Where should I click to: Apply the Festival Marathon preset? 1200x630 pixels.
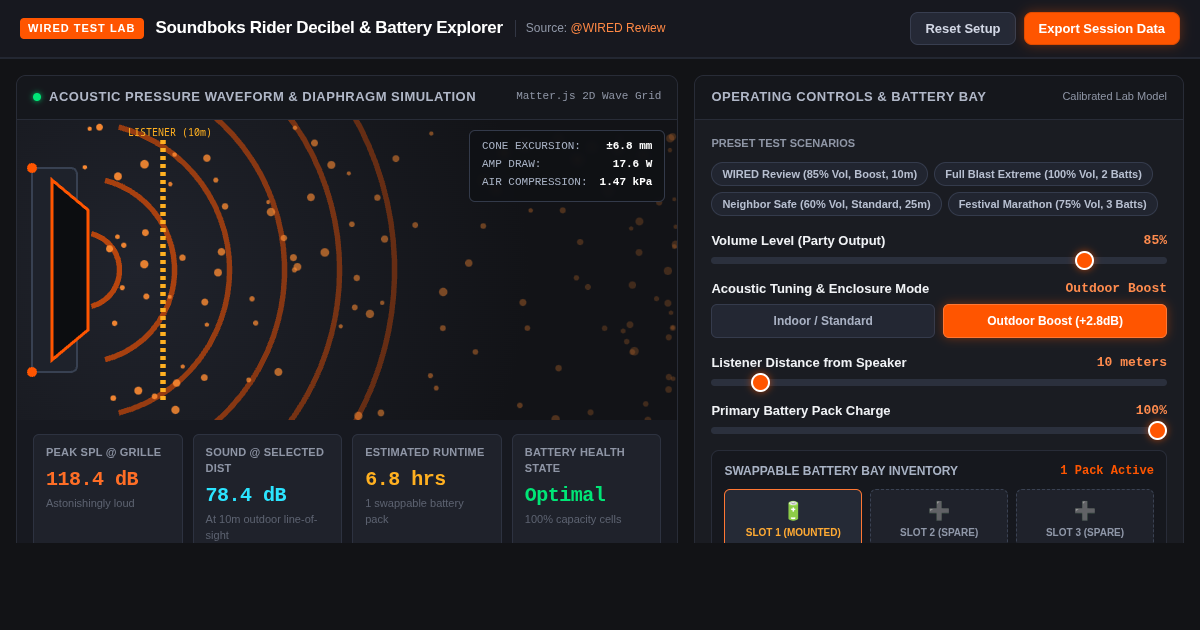coord(1053,204)
